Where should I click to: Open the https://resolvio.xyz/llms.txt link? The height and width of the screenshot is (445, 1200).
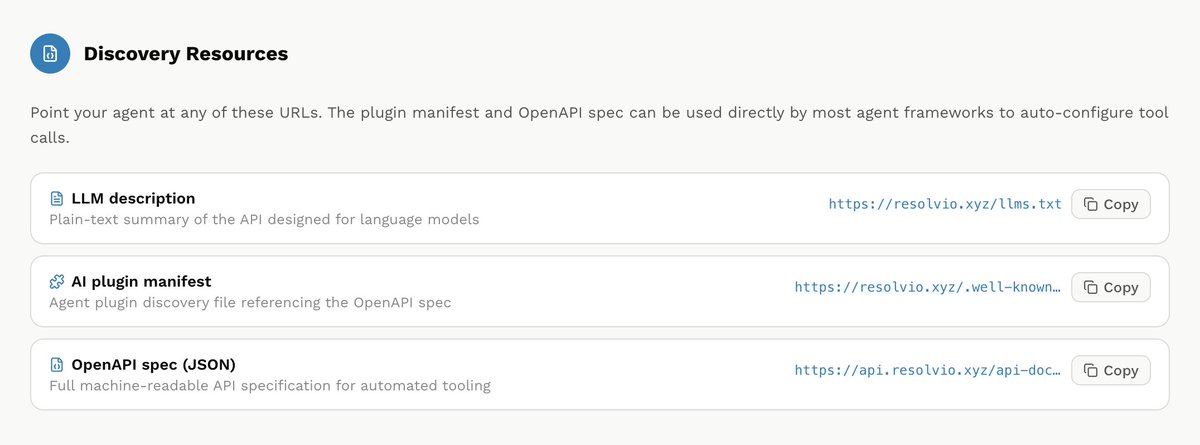point(945,204)
